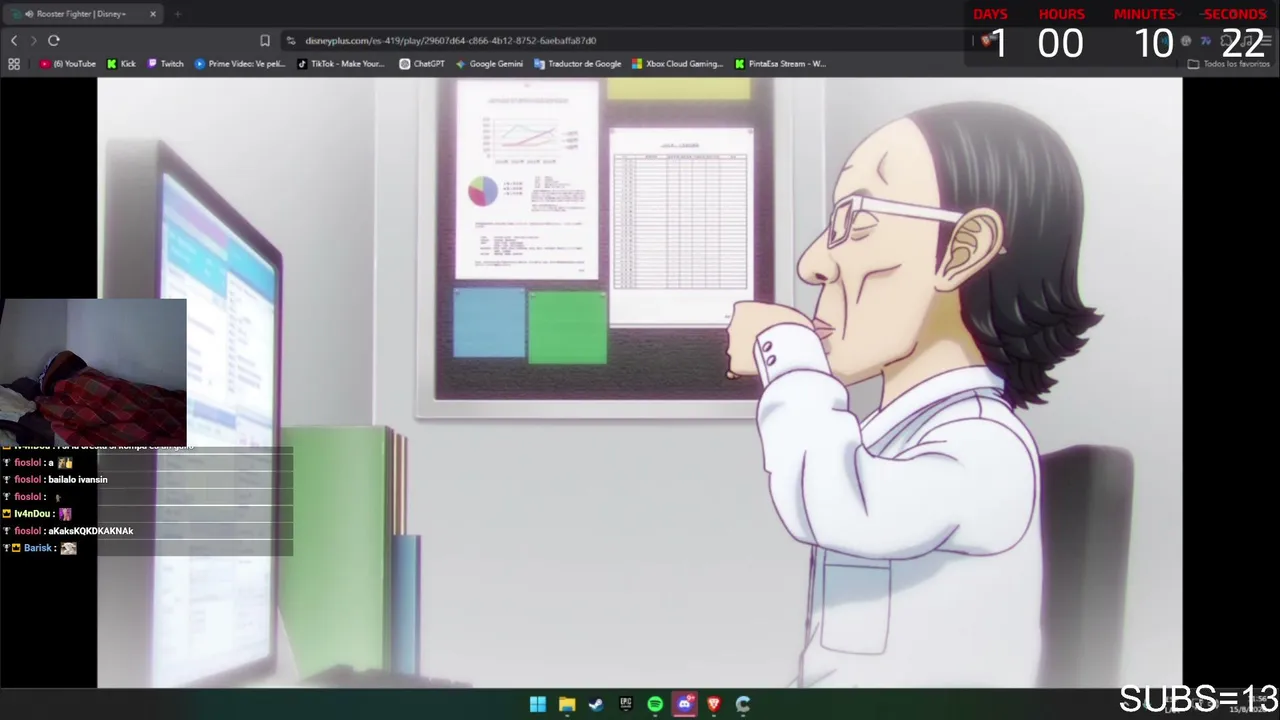Open the ChatGPT bookmark
The width and height of the screenshot is (1280, 720).
coord(422,64)
